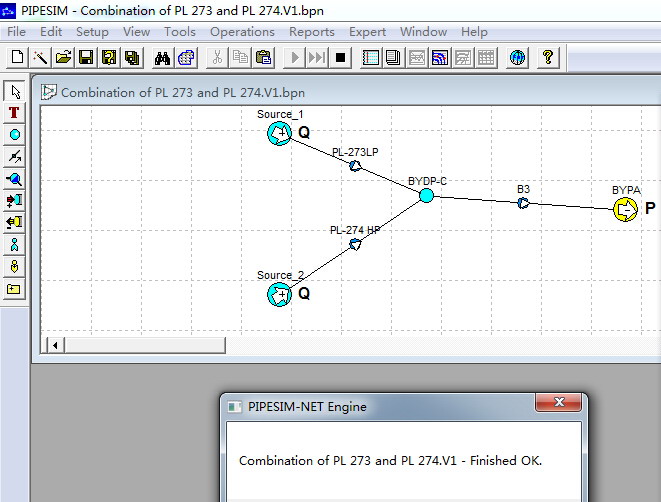Click the Copy icon in toolbar
This screenshot has height=502, width=661.
point(240,57)
